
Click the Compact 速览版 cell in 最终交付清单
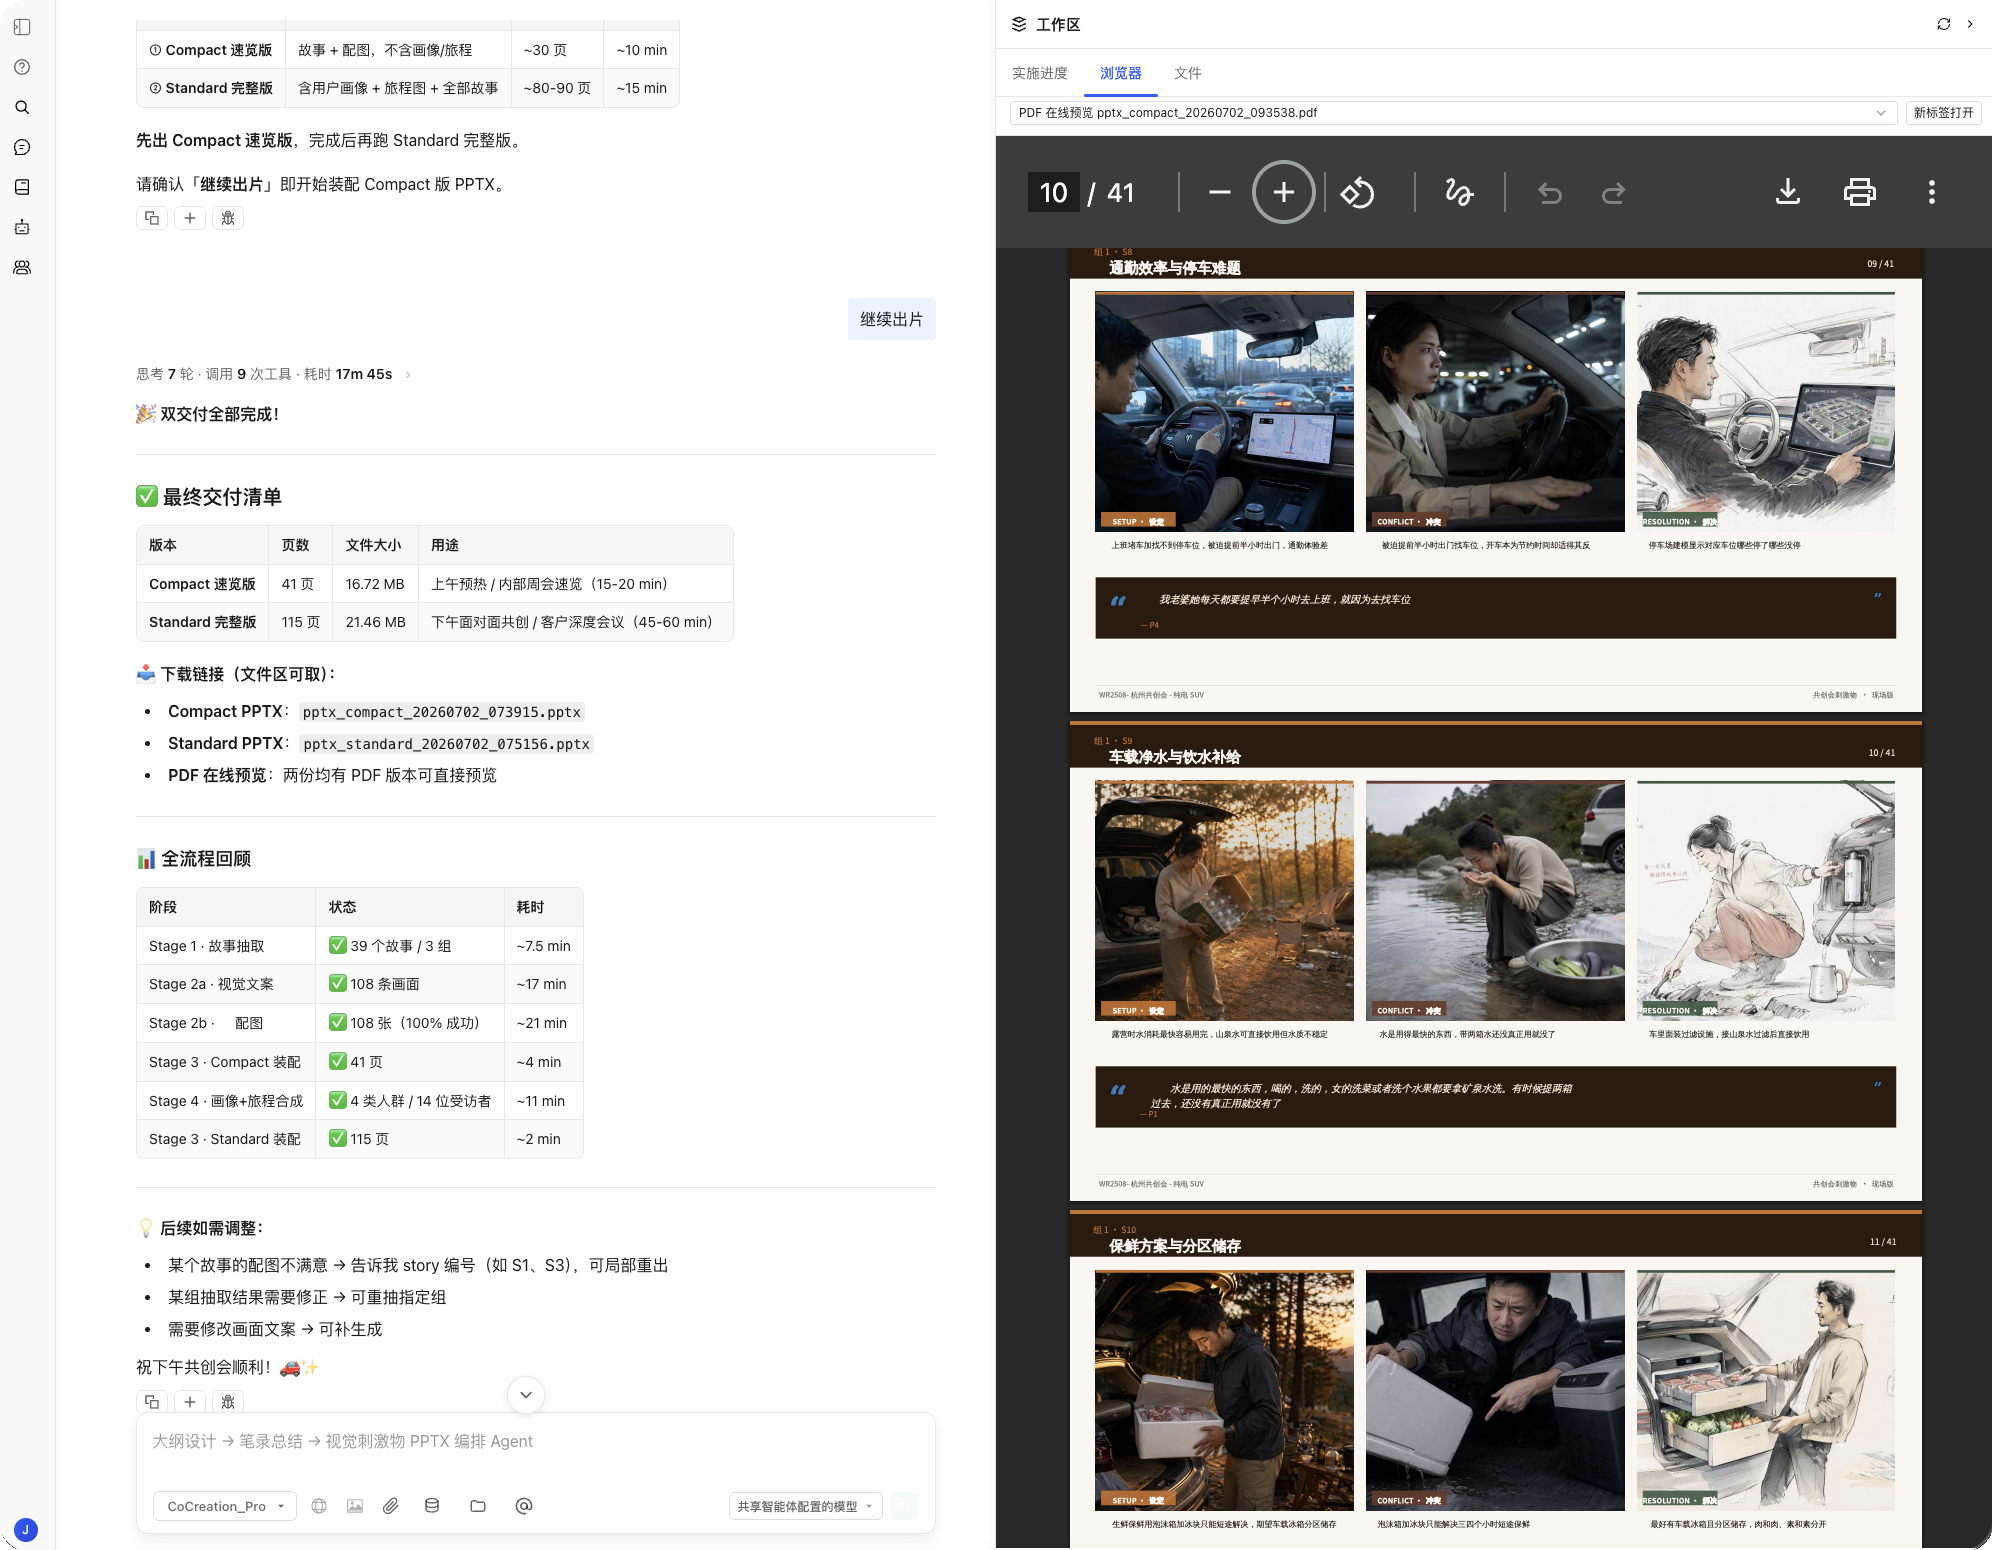click(x=203, y=584)
